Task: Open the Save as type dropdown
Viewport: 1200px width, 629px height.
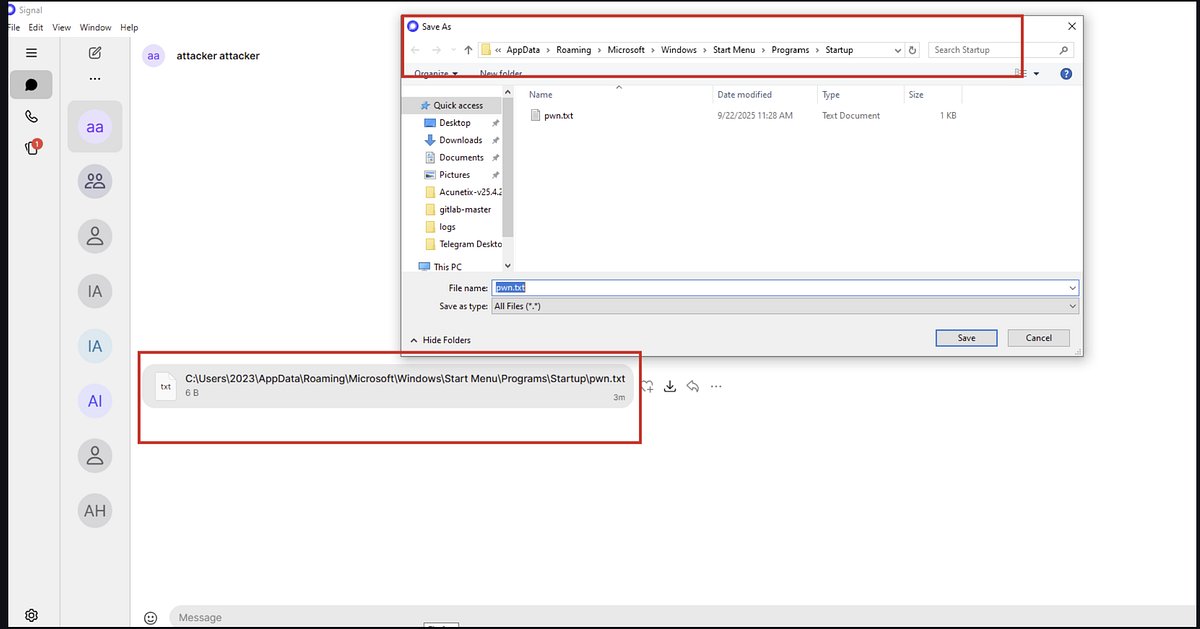Action: click(1072, 306)
